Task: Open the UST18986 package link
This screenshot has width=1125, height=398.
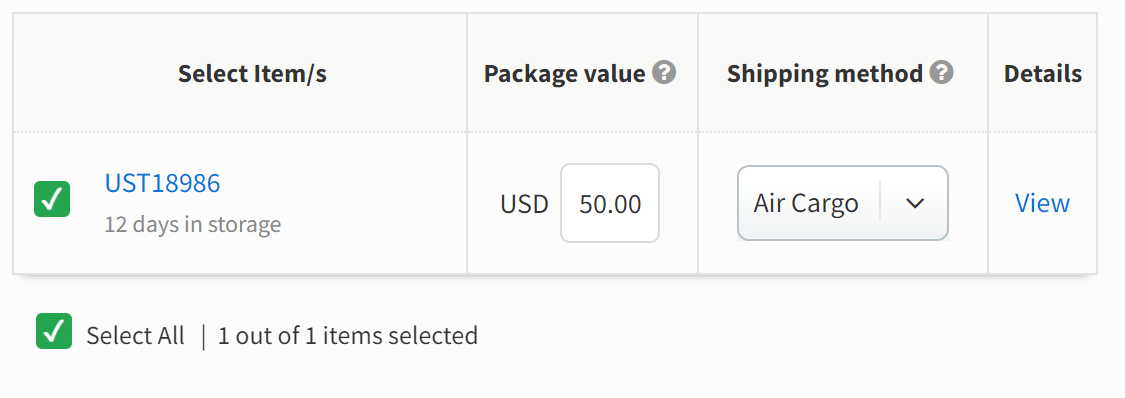Action: [162, 183]
